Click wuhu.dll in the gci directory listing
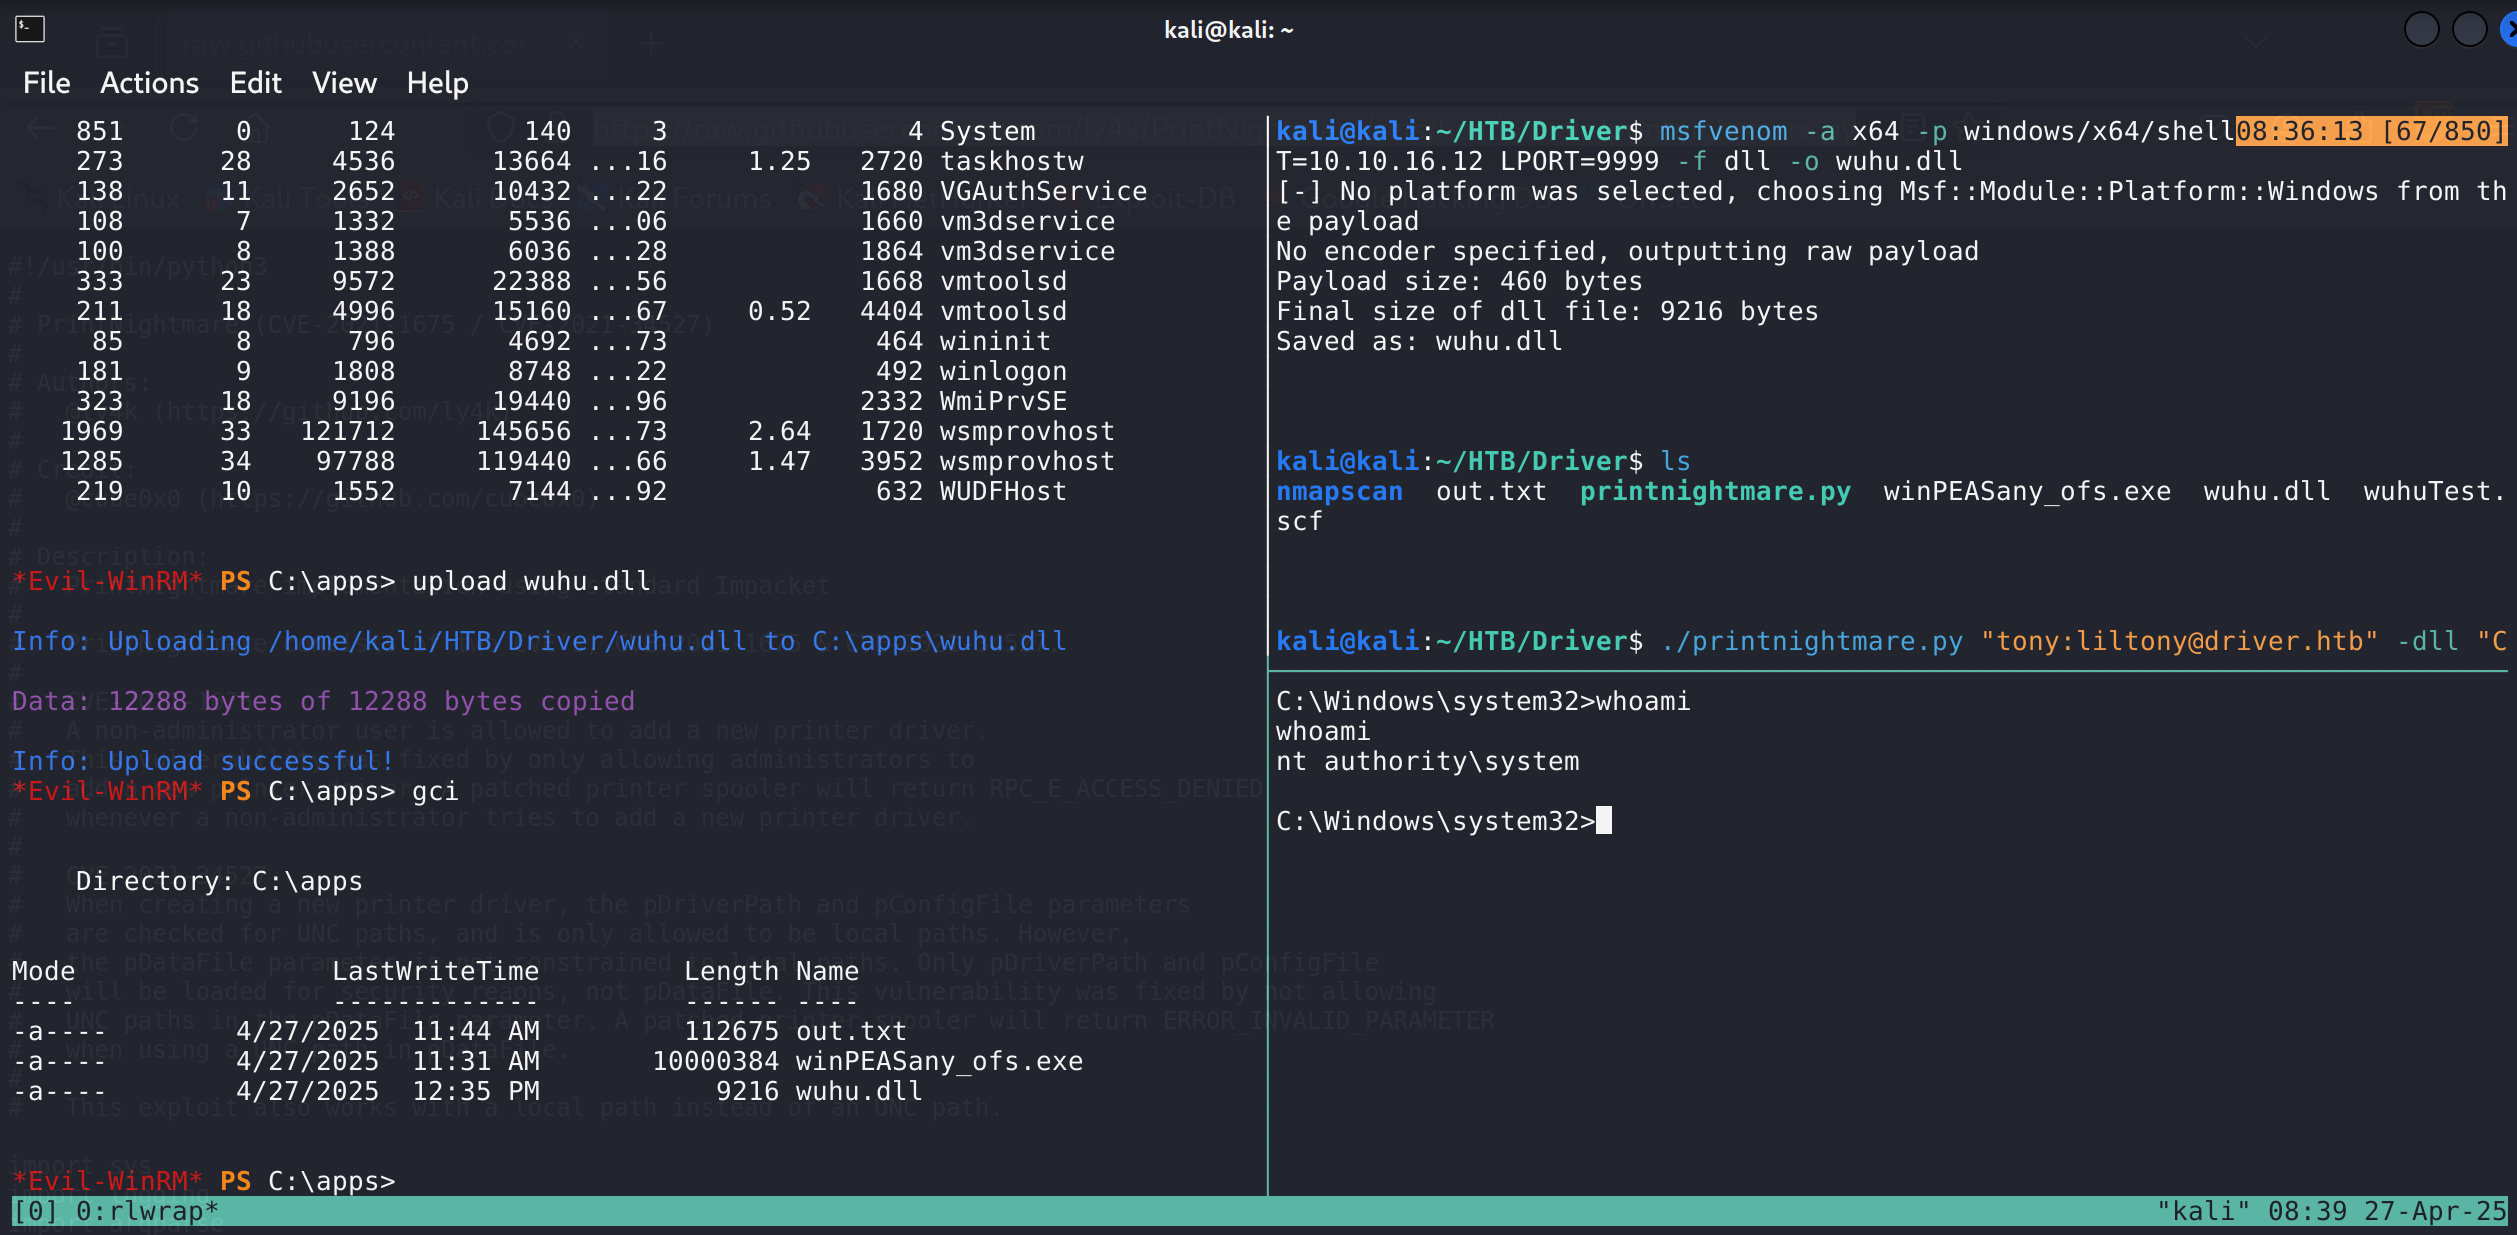 point(858,1091)
